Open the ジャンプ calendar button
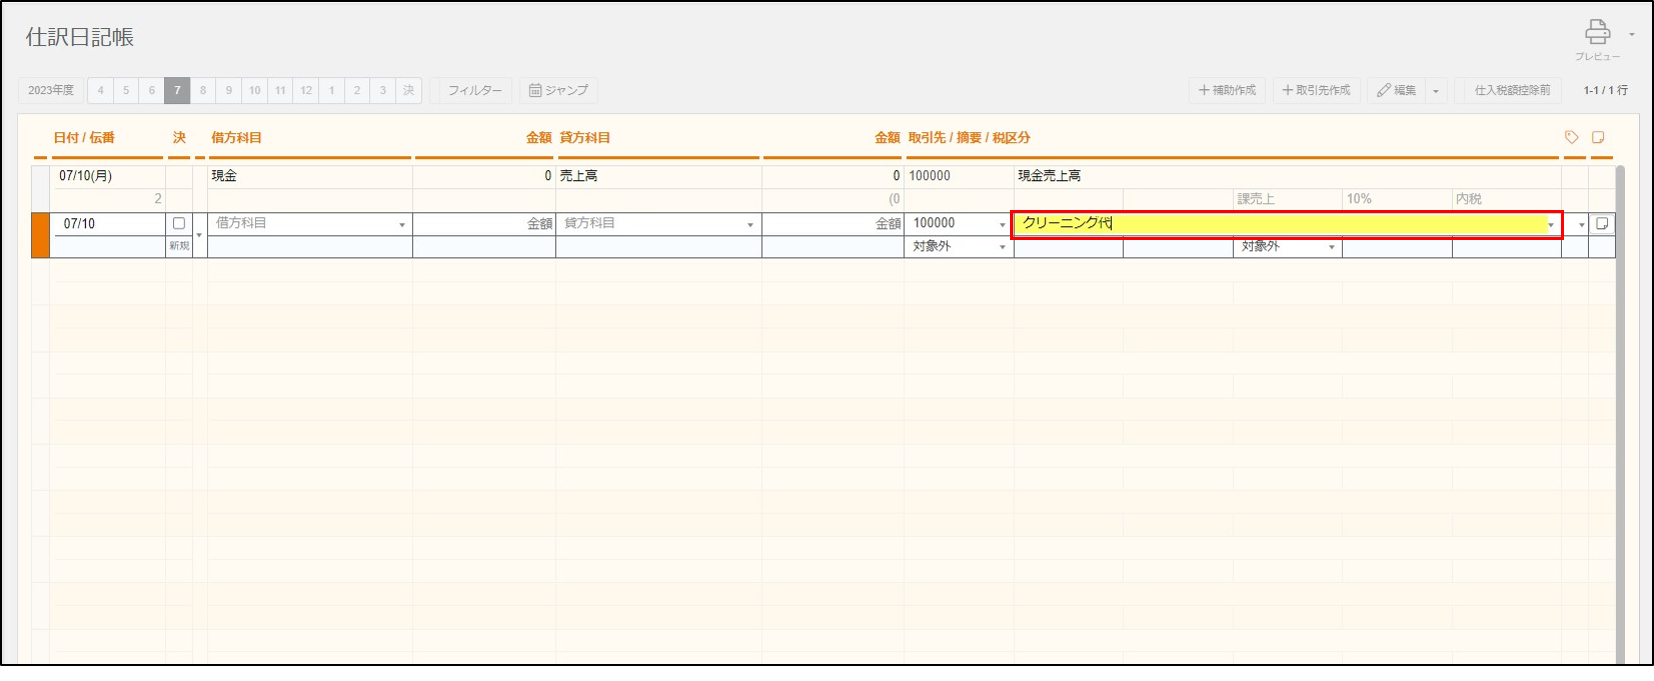The height and width of the screenshot is (681, 1654). point(558,90)
